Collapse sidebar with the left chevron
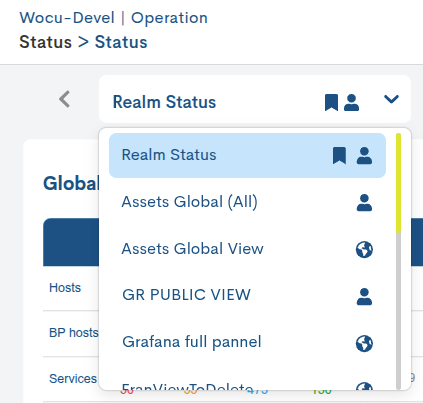This screenshot has width=423, height=403. 65,99
